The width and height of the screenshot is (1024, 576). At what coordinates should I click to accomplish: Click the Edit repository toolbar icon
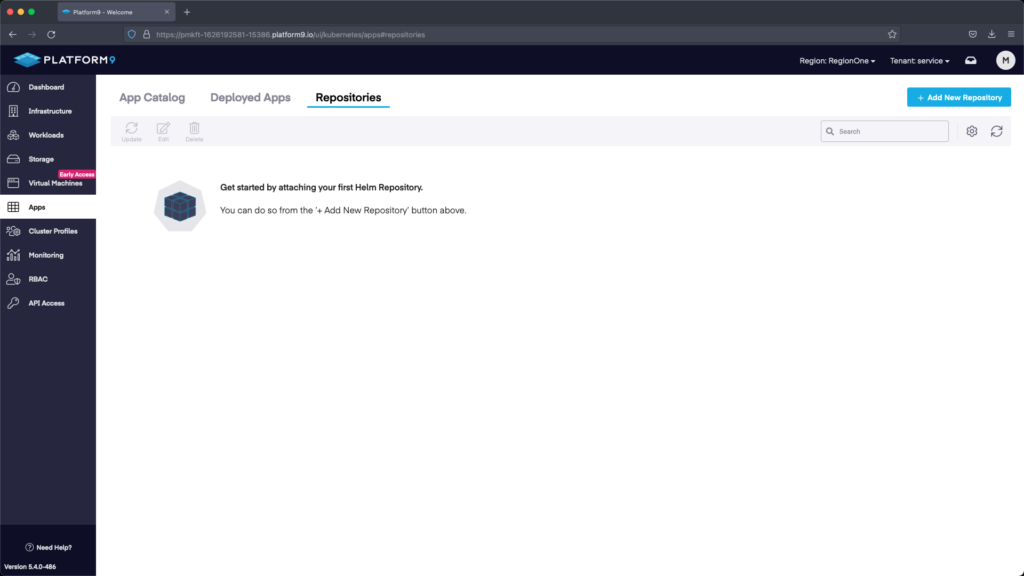coord(163,131)
